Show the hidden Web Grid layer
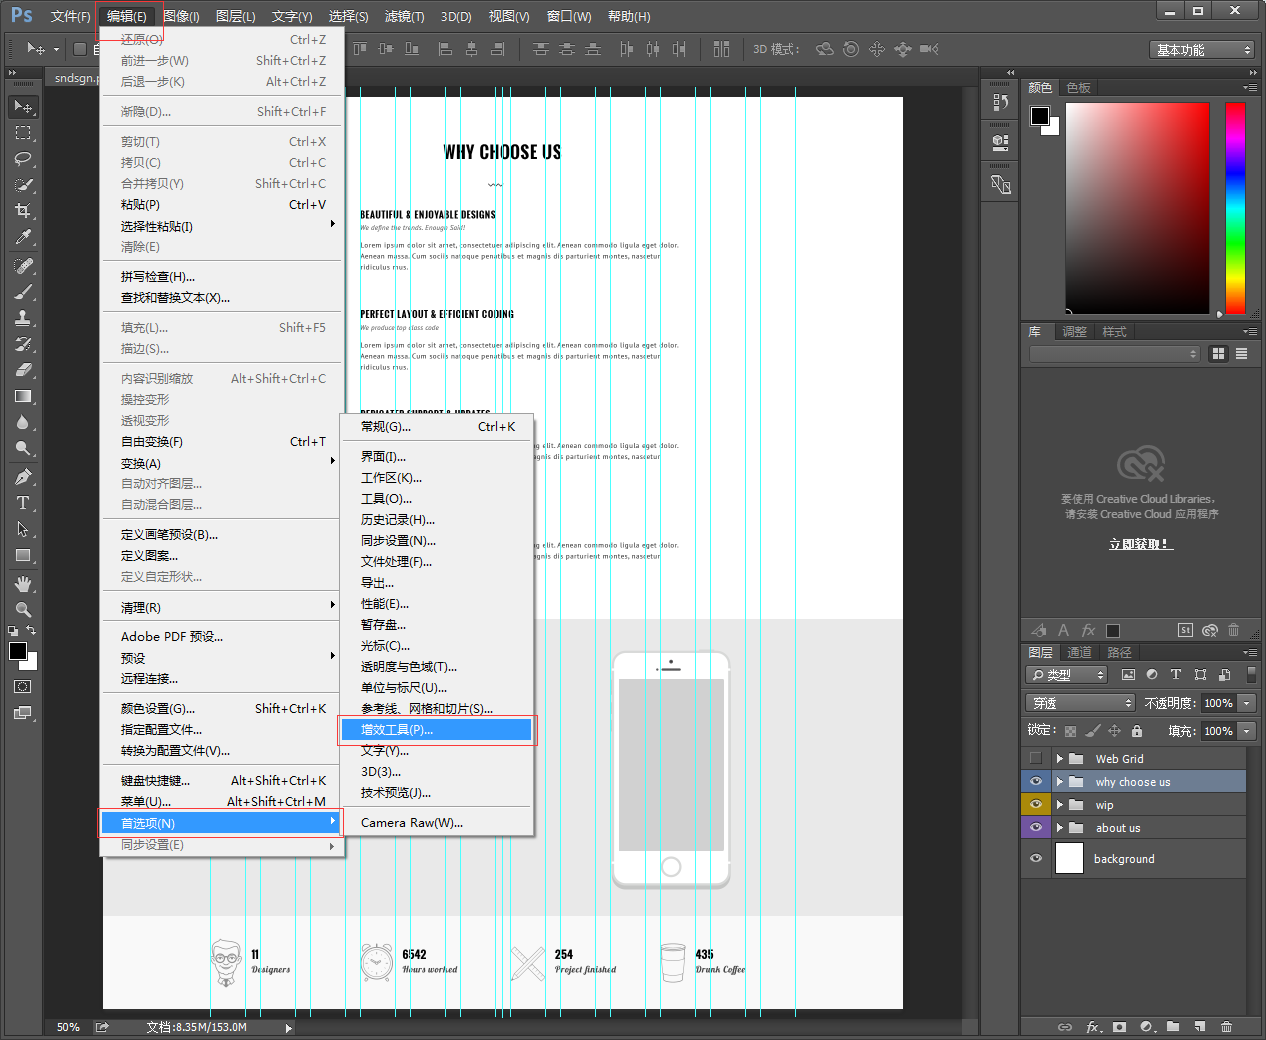The width and height of the screenshot is (1266, 1040). (x=1036, y=758)
